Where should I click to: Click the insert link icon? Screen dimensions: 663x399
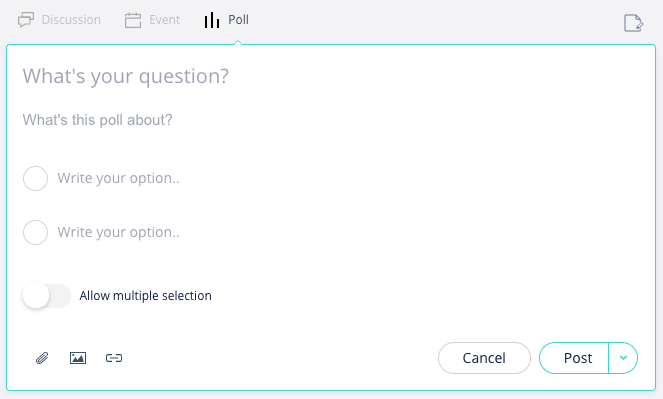click(x=114, y=358)
